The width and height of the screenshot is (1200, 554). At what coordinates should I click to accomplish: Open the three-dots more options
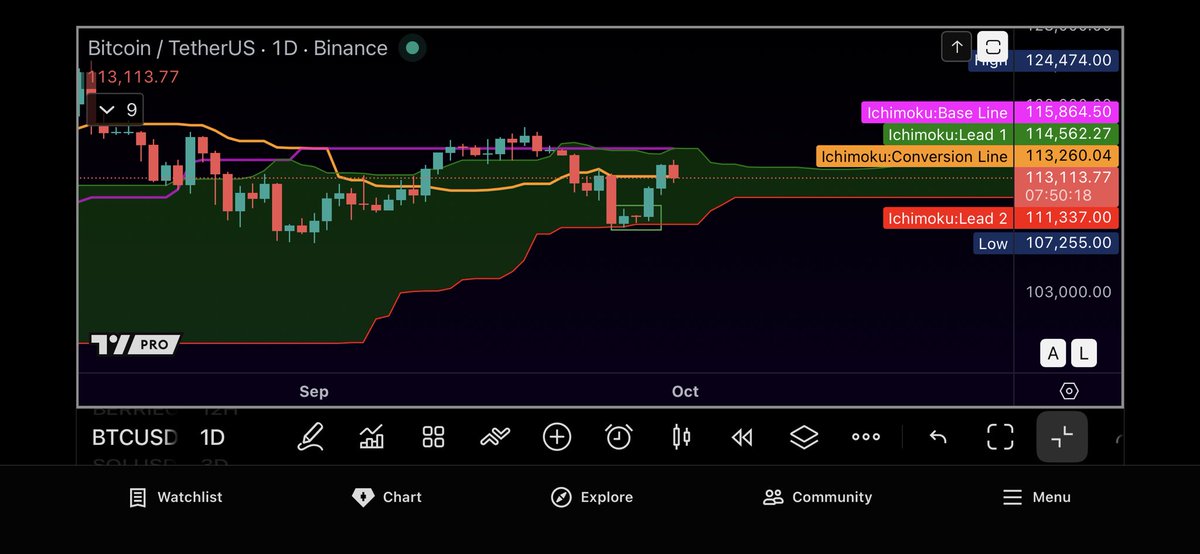(866, 437)
